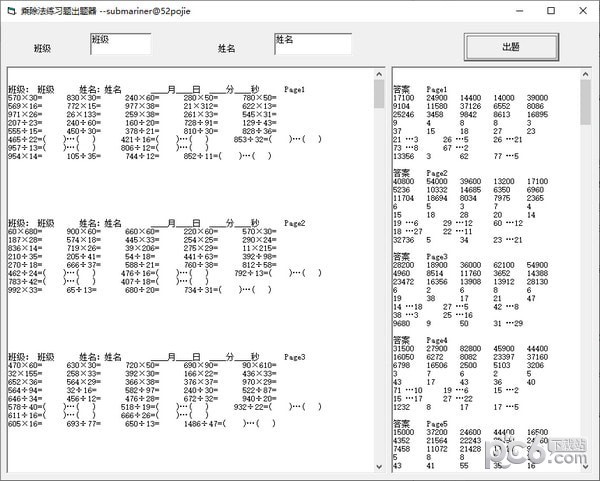Click problem 932÷22=( )…( ) on Page3
The height and width of the screenshot is (481, 600).
coord(277,407)
